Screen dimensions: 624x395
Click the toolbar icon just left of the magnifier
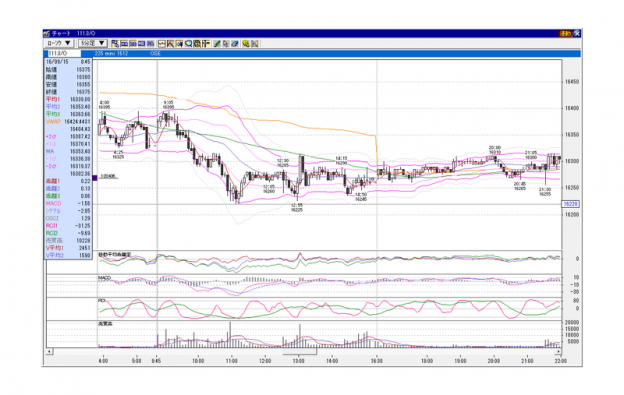pyautogui.click(x=179, y=44)
